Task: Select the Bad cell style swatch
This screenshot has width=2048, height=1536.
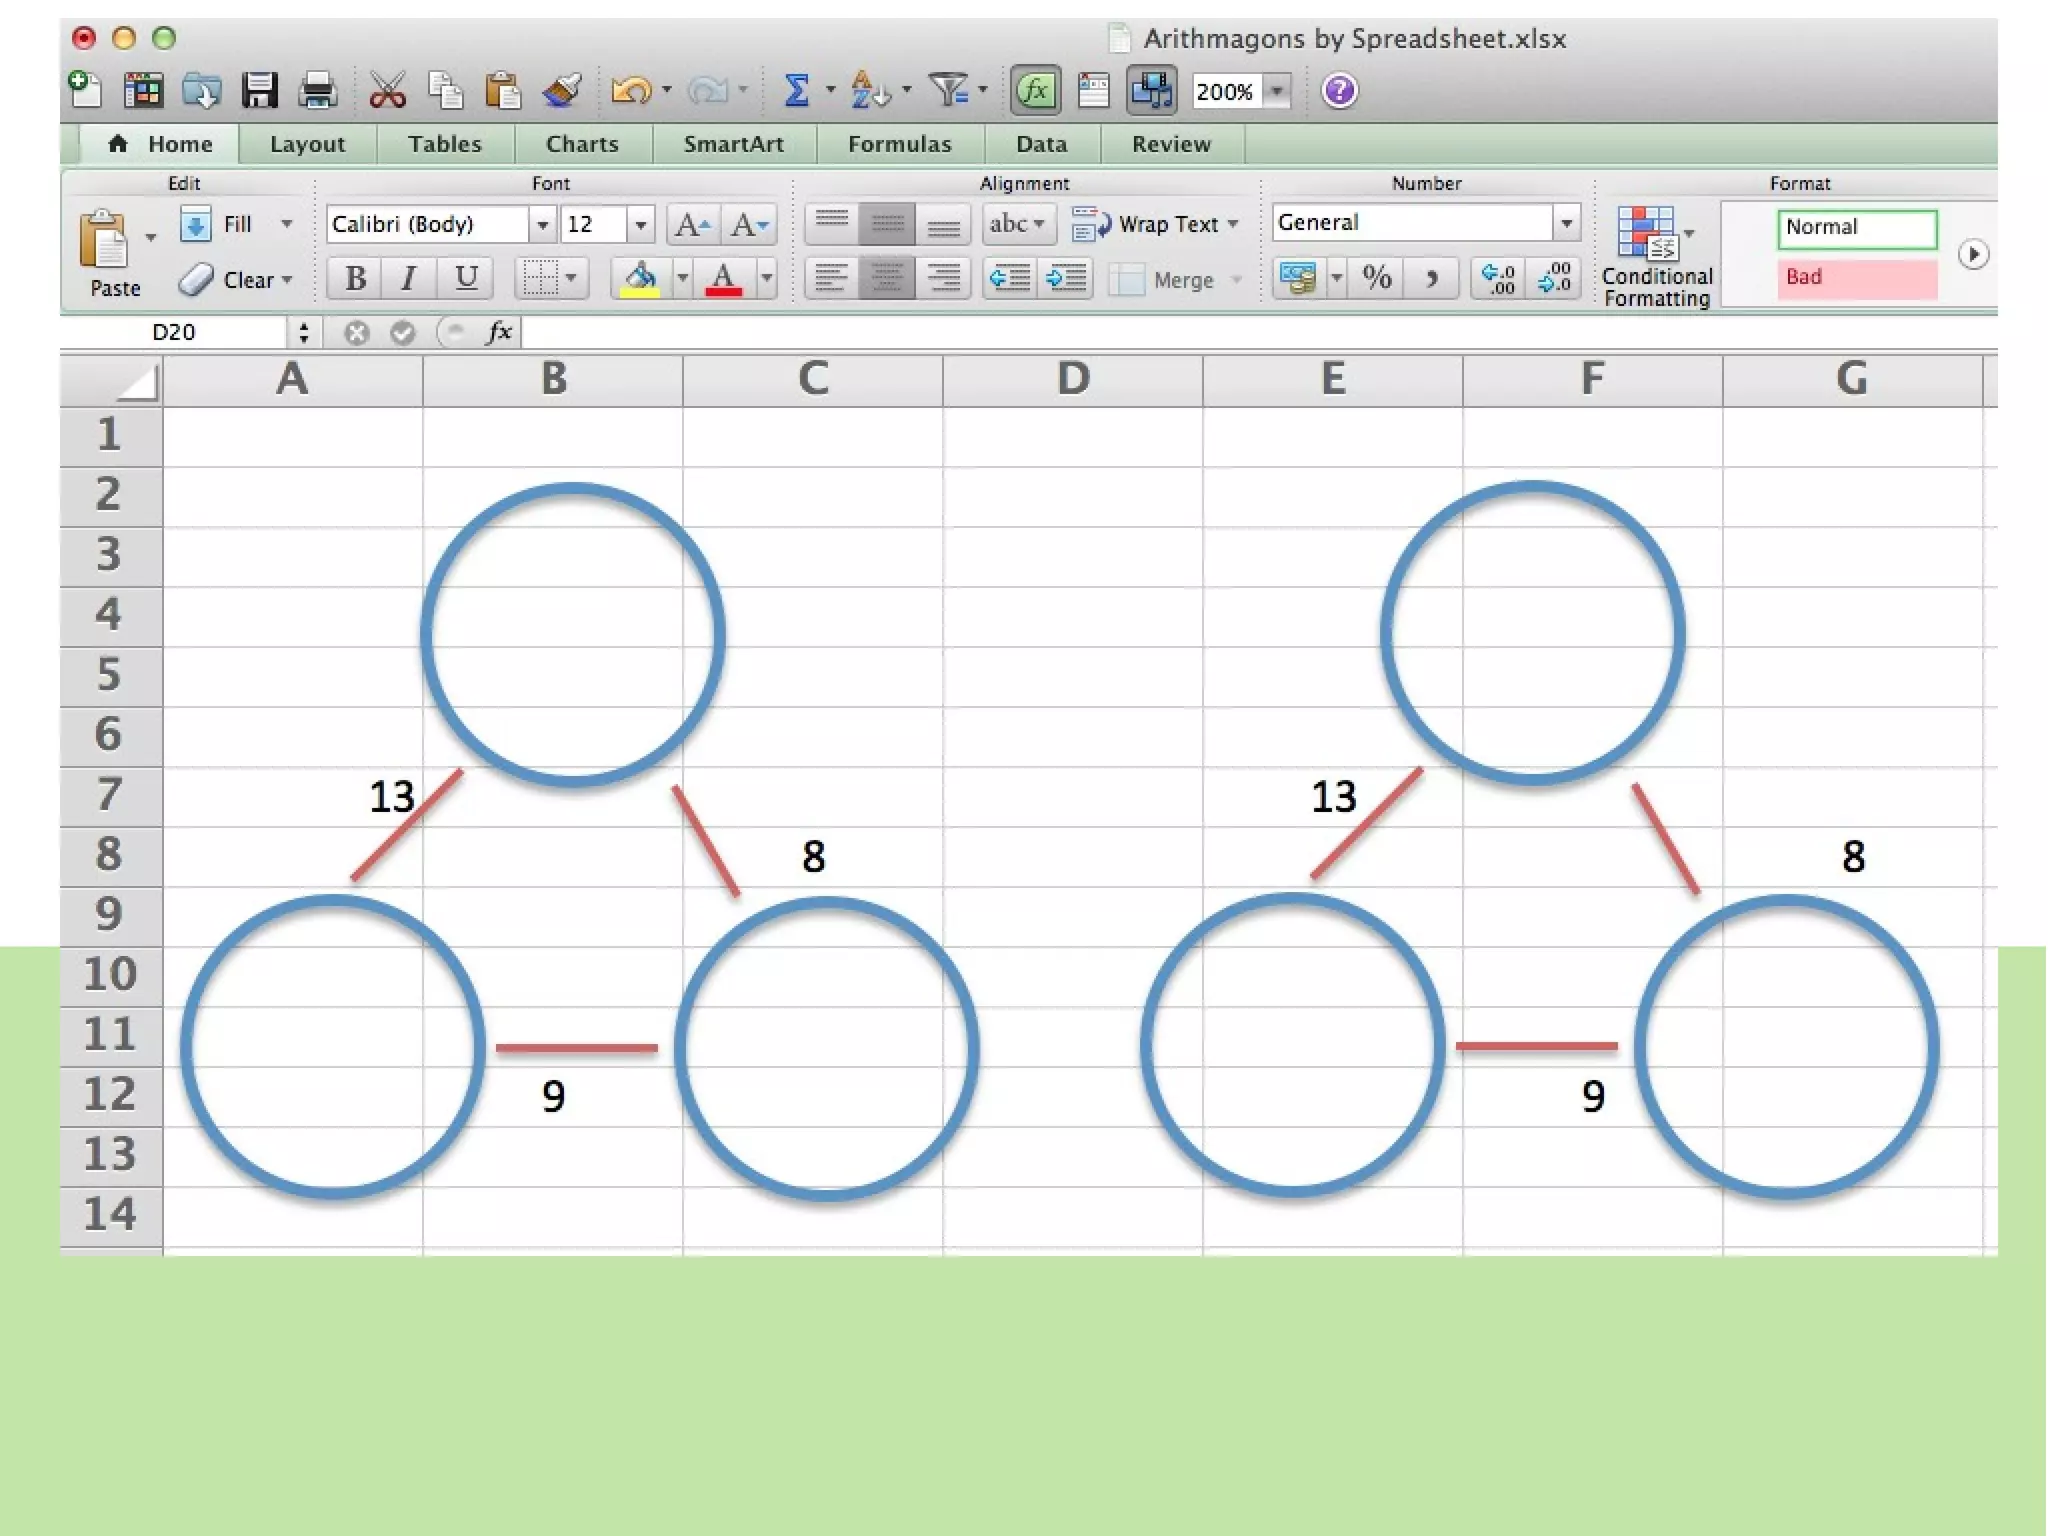Action: tap(1856, 278)
